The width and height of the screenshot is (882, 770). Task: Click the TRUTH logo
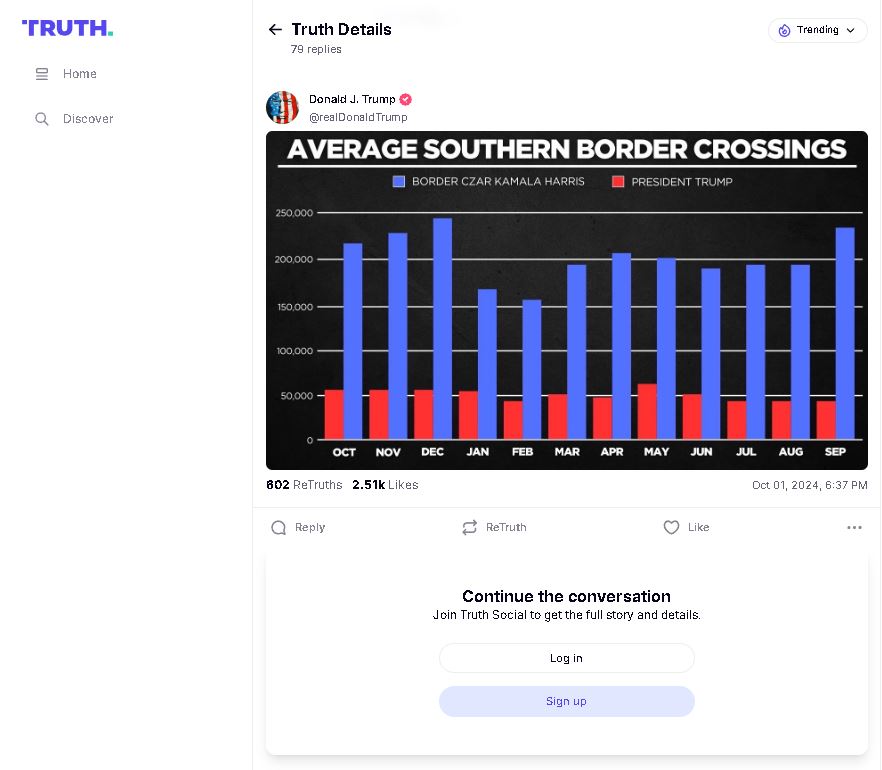pyautogui.click(x=68, y=28)
